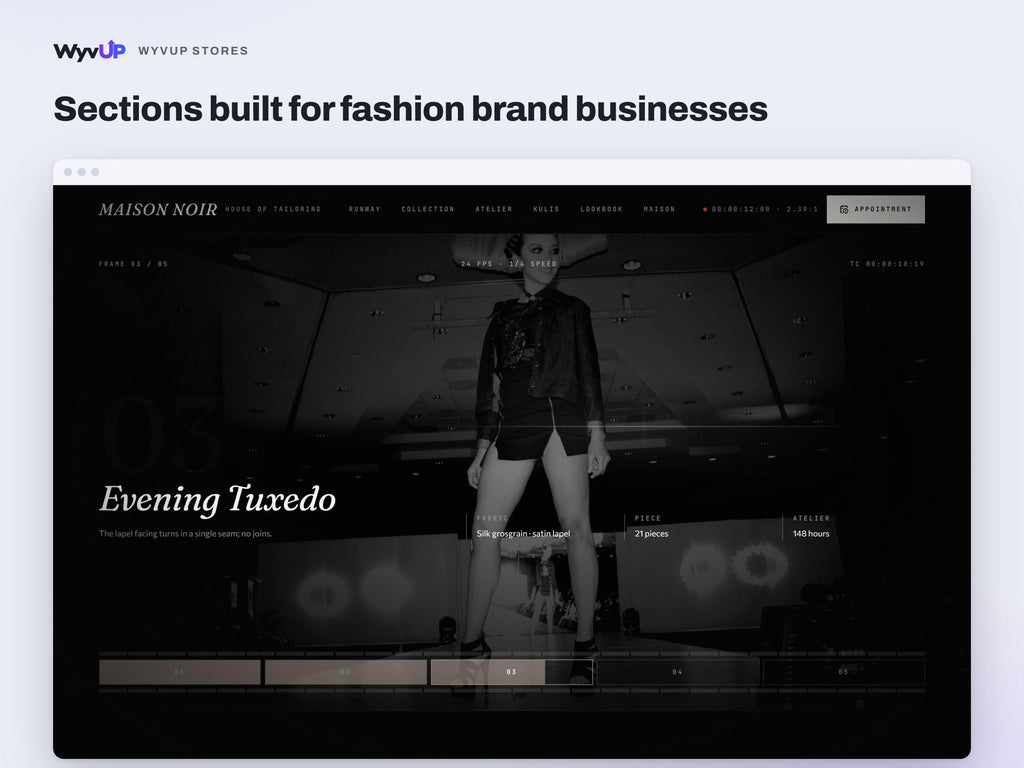
Task: Click 'HOUSE OF TAILORING' tagline
Action: point(273,210)
